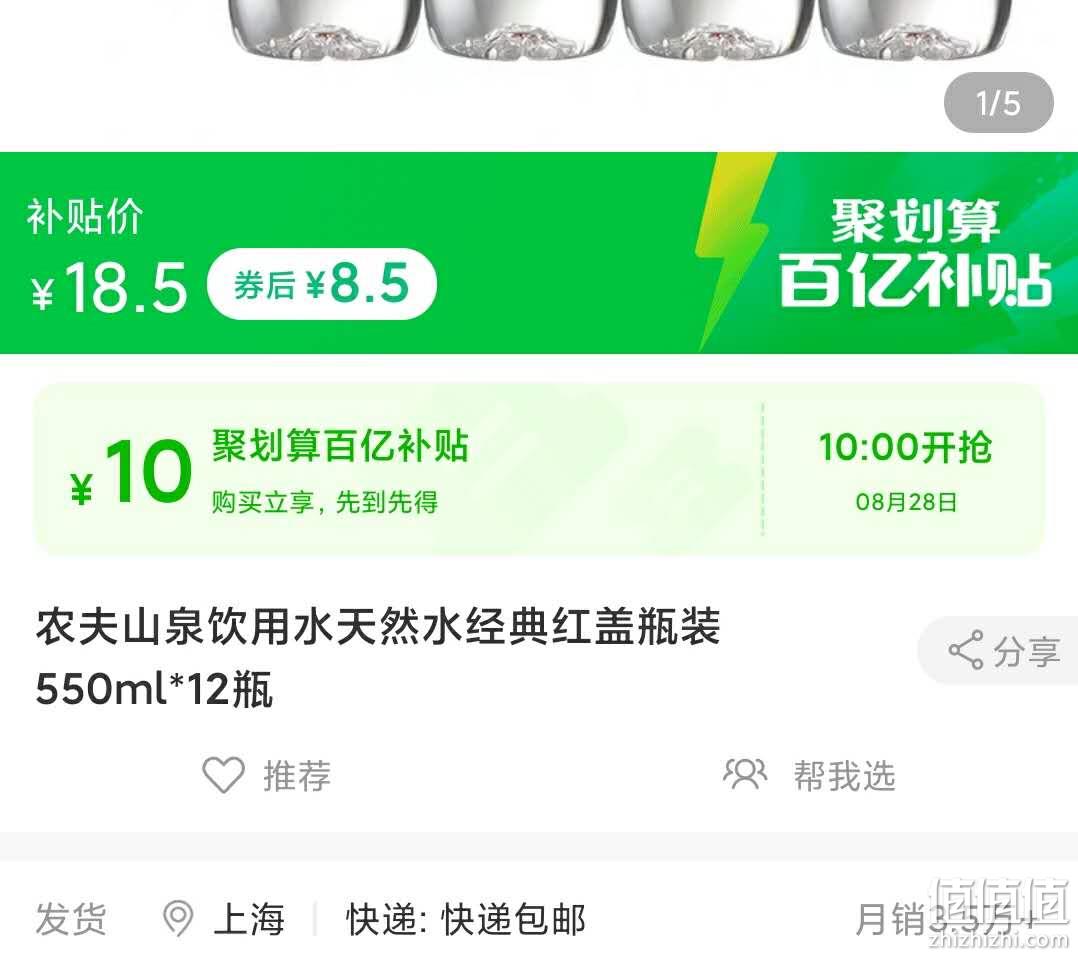The height and width of the screenshot is (957, 1078).
Task: Tap the 补贴价 ¥18.5 price
Action: coord(108,257)
